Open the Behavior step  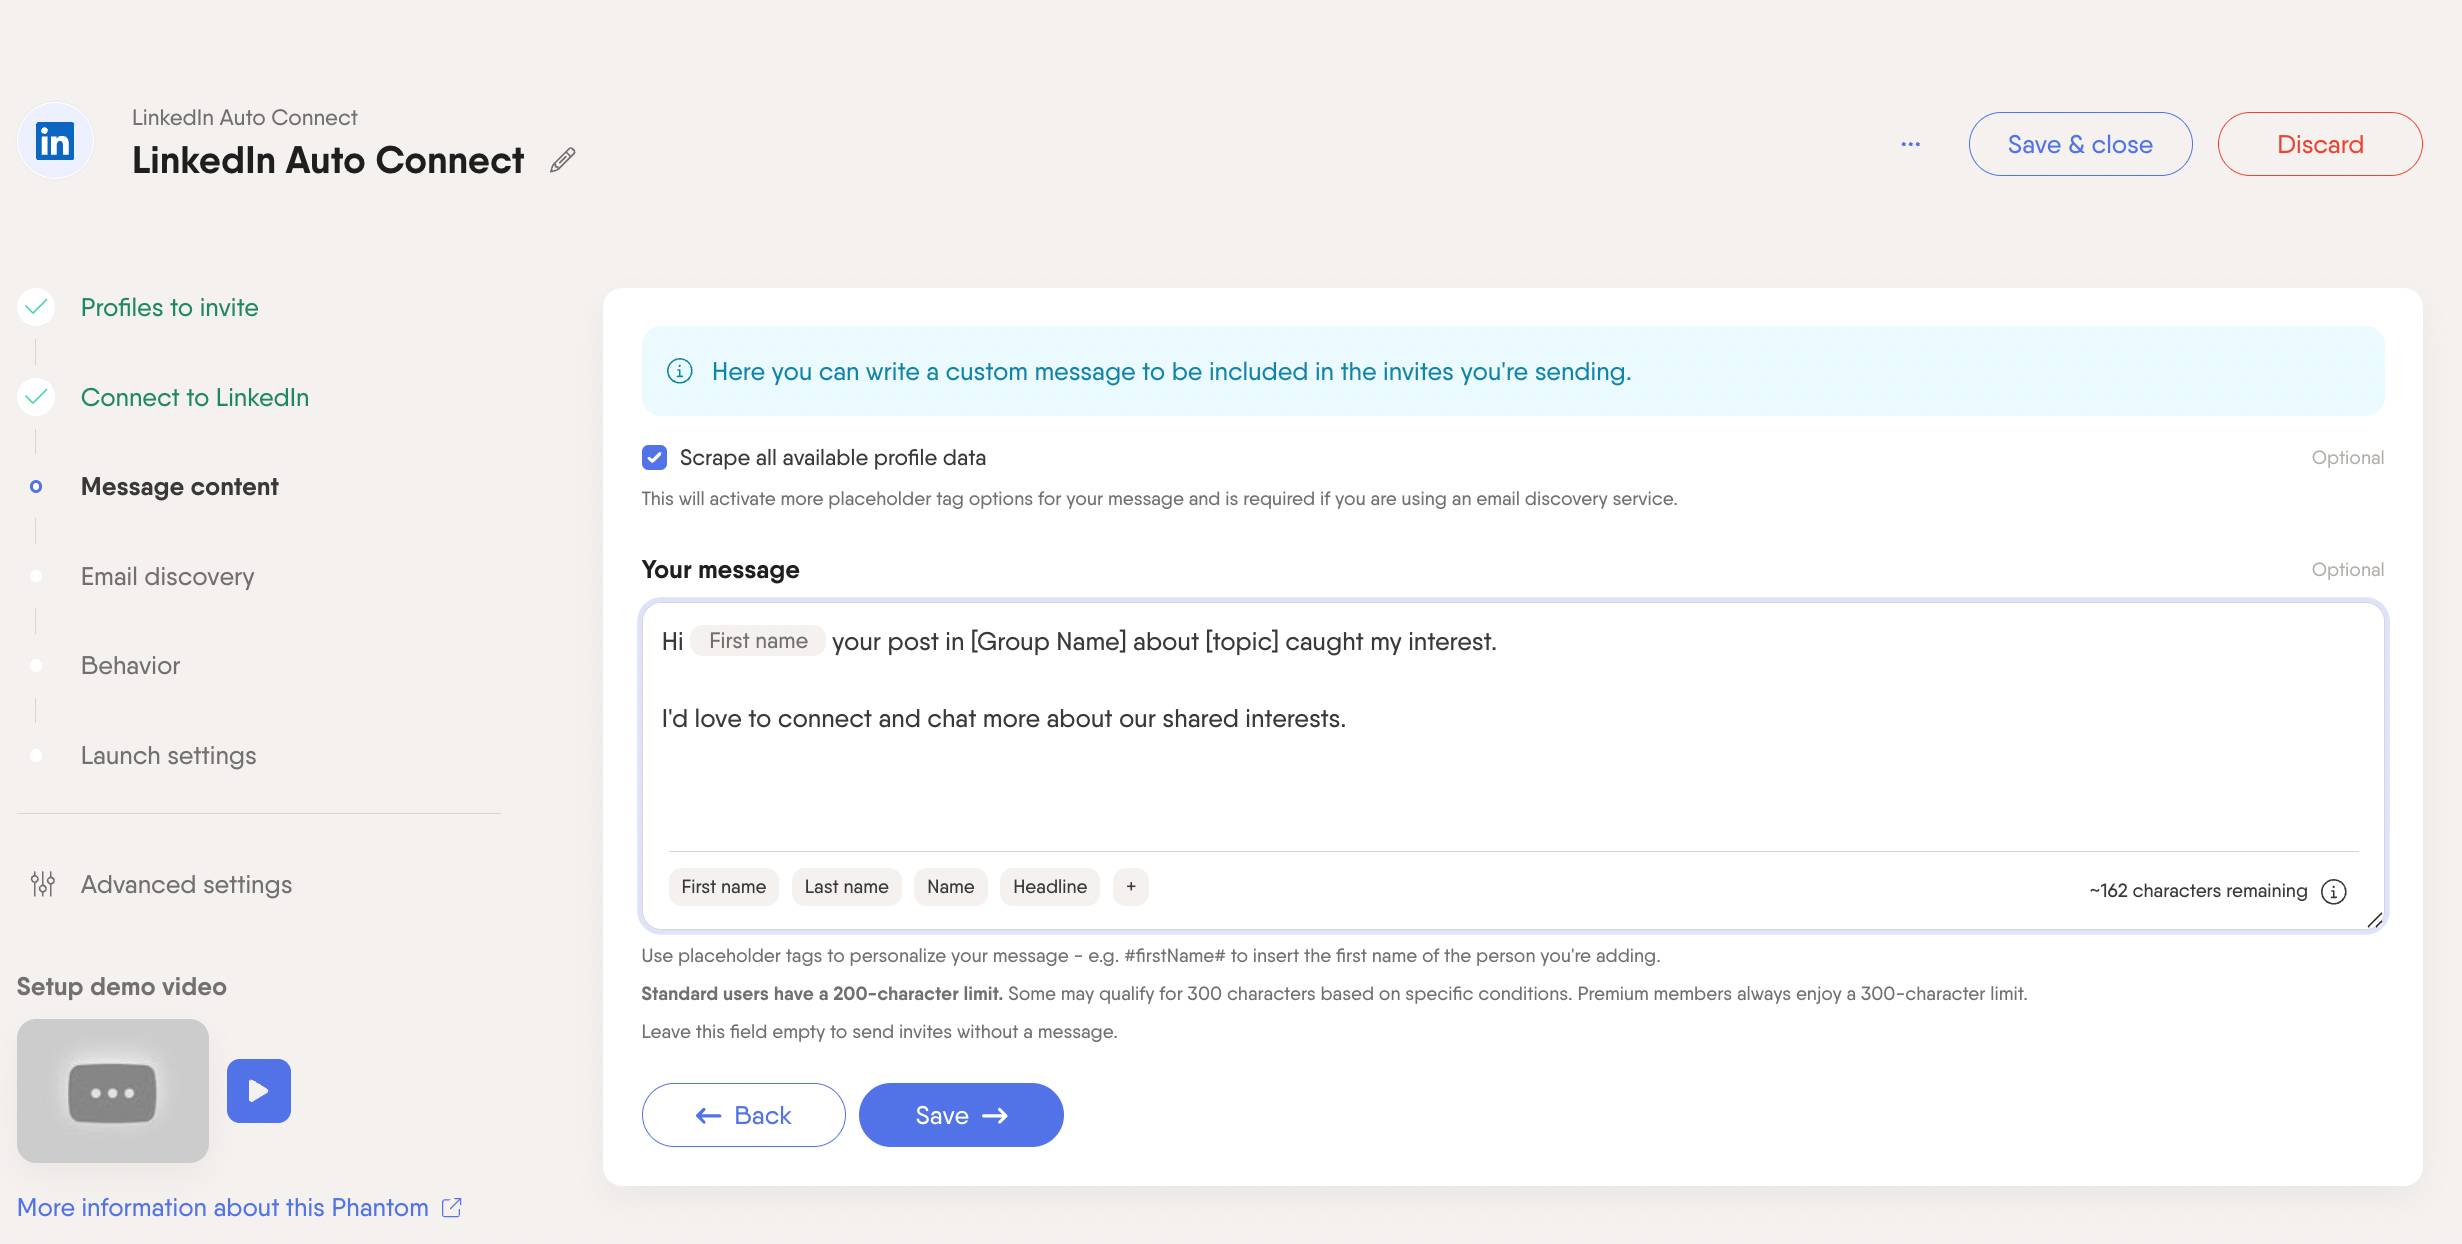[x=130, y=665]
